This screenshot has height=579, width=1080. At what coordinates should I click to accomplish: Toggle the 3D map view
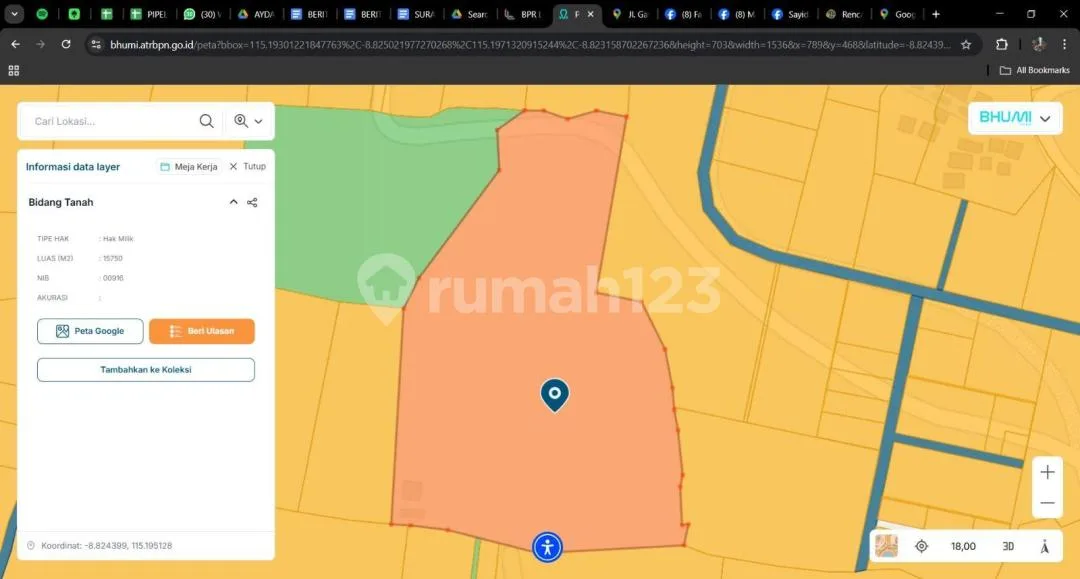pos(1008,546)
